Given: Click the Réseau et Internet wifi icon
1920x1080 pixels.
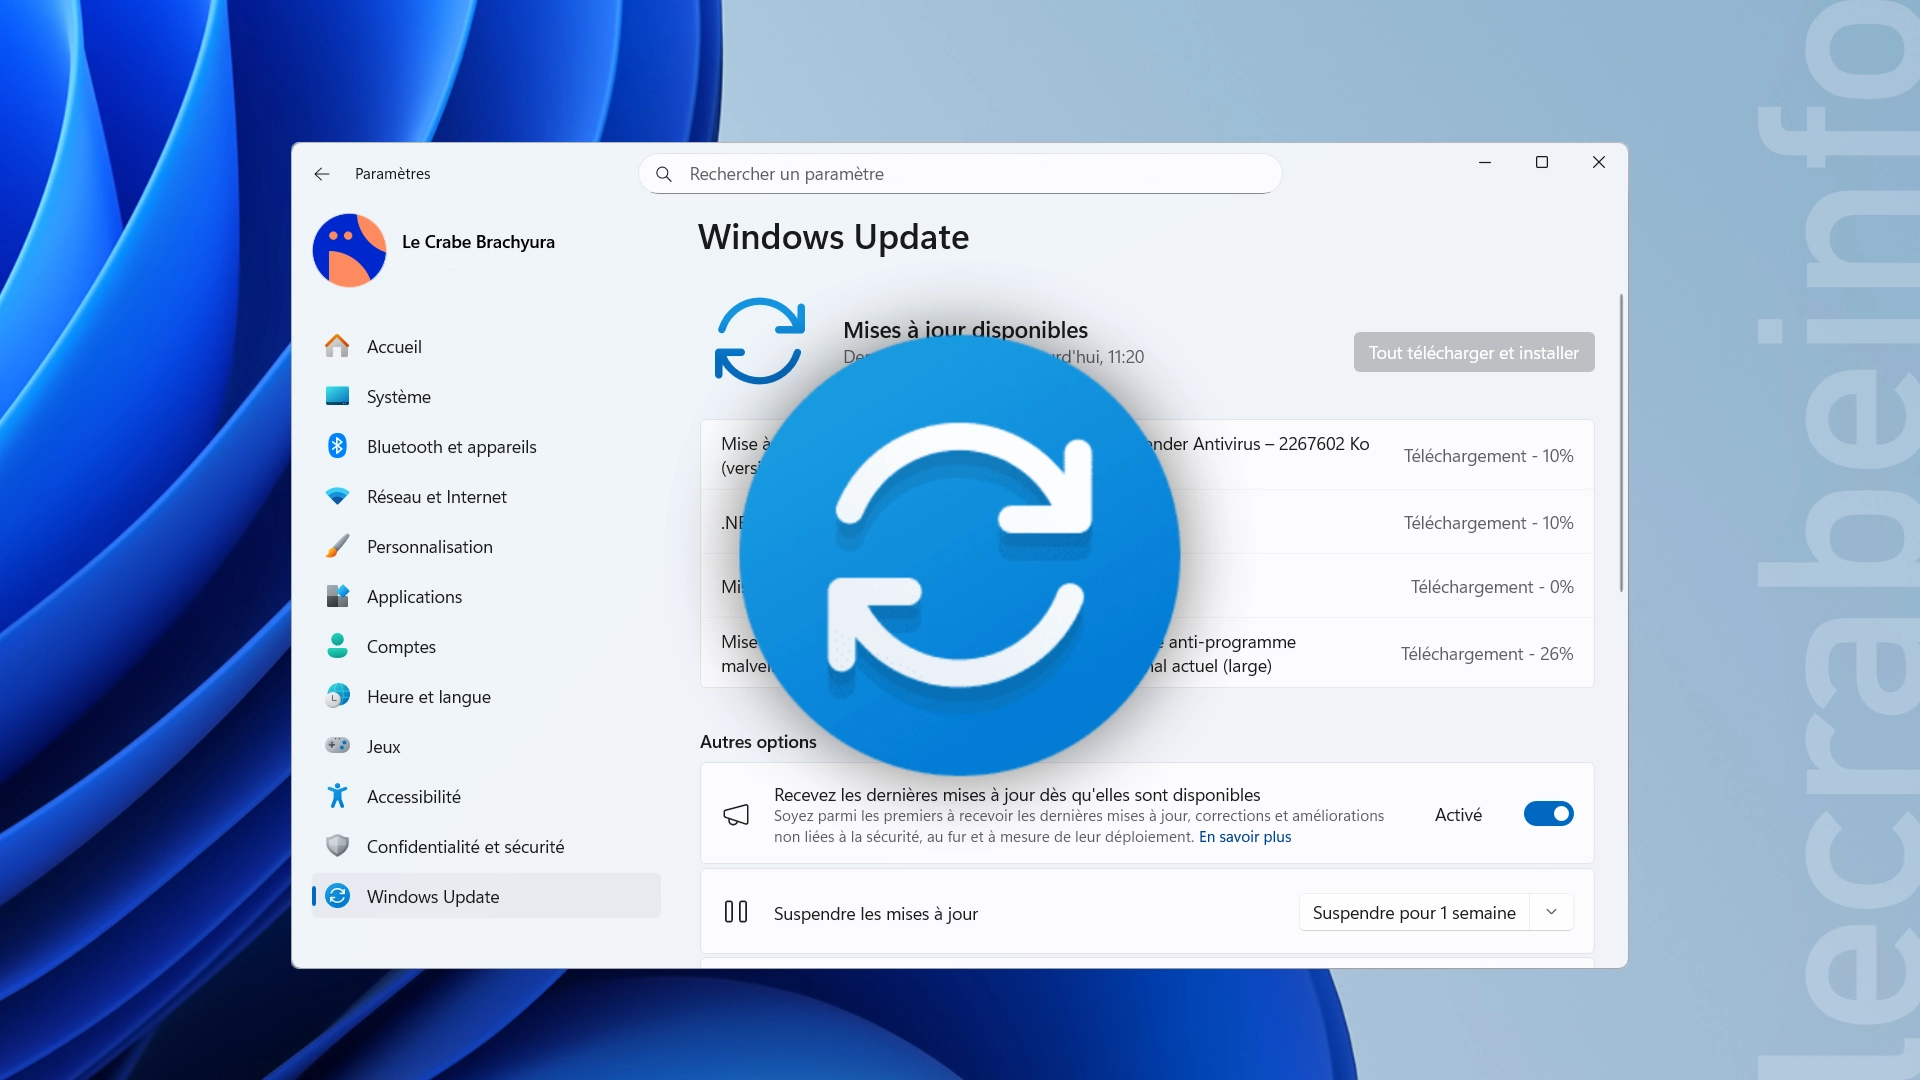Looking at the screenshot, I should [337, 496].
